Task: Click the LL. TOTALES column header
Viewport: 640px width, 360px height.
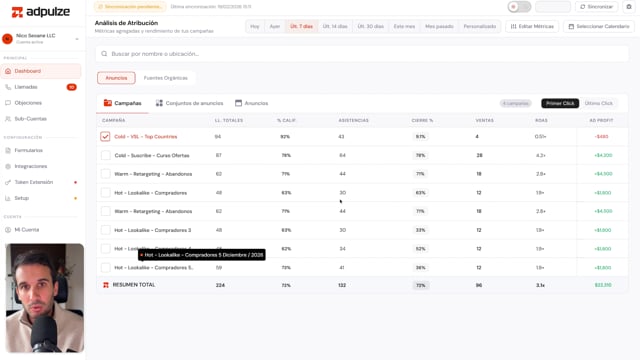Action: pyautogui.click(x=229, y=120)
